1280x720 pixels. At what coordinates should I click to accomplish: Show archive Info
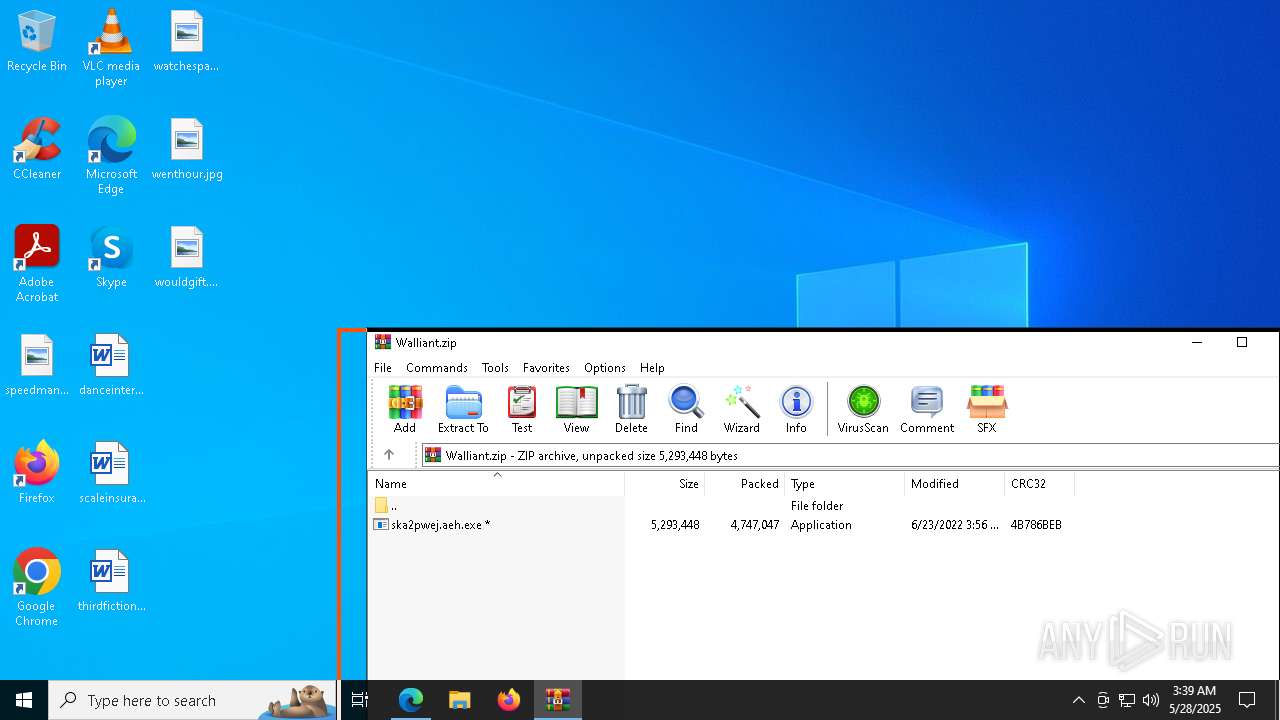point(796,409)
